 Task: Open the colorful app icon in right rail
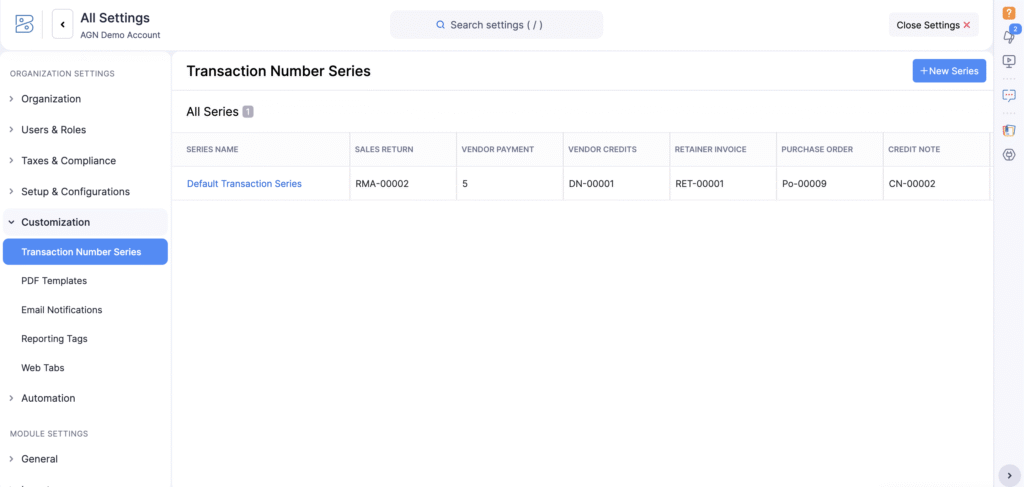[1008, 130]
